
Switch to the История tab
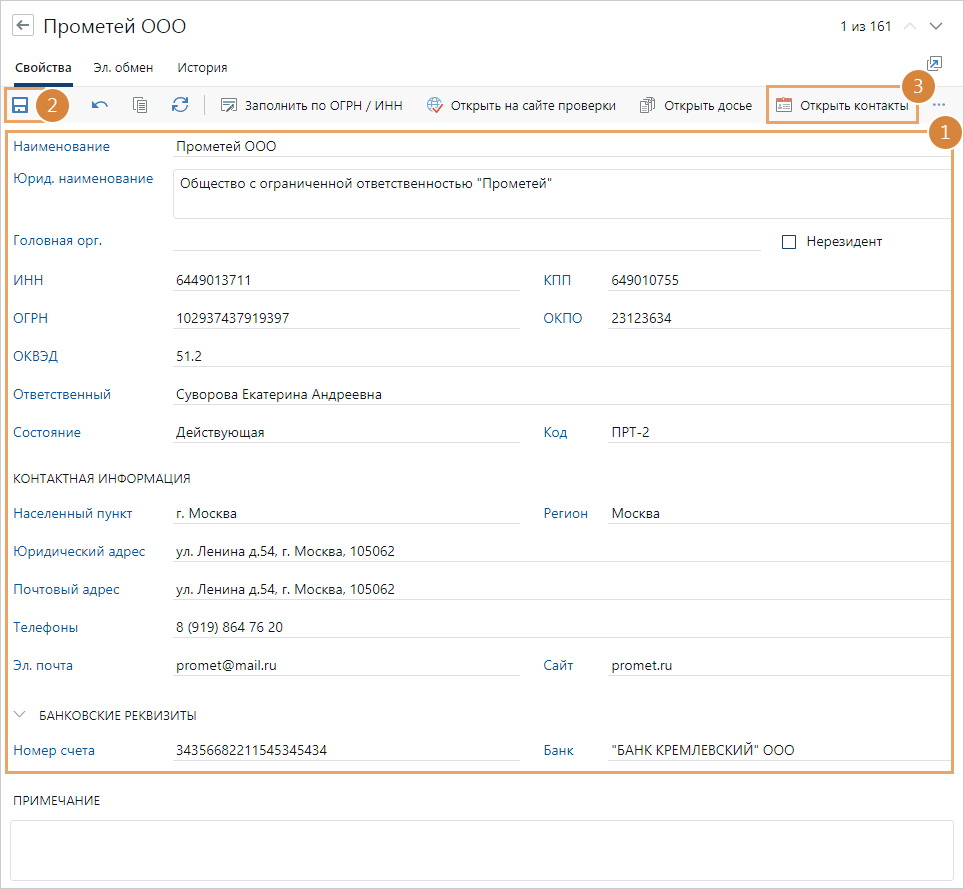point(202,68)
